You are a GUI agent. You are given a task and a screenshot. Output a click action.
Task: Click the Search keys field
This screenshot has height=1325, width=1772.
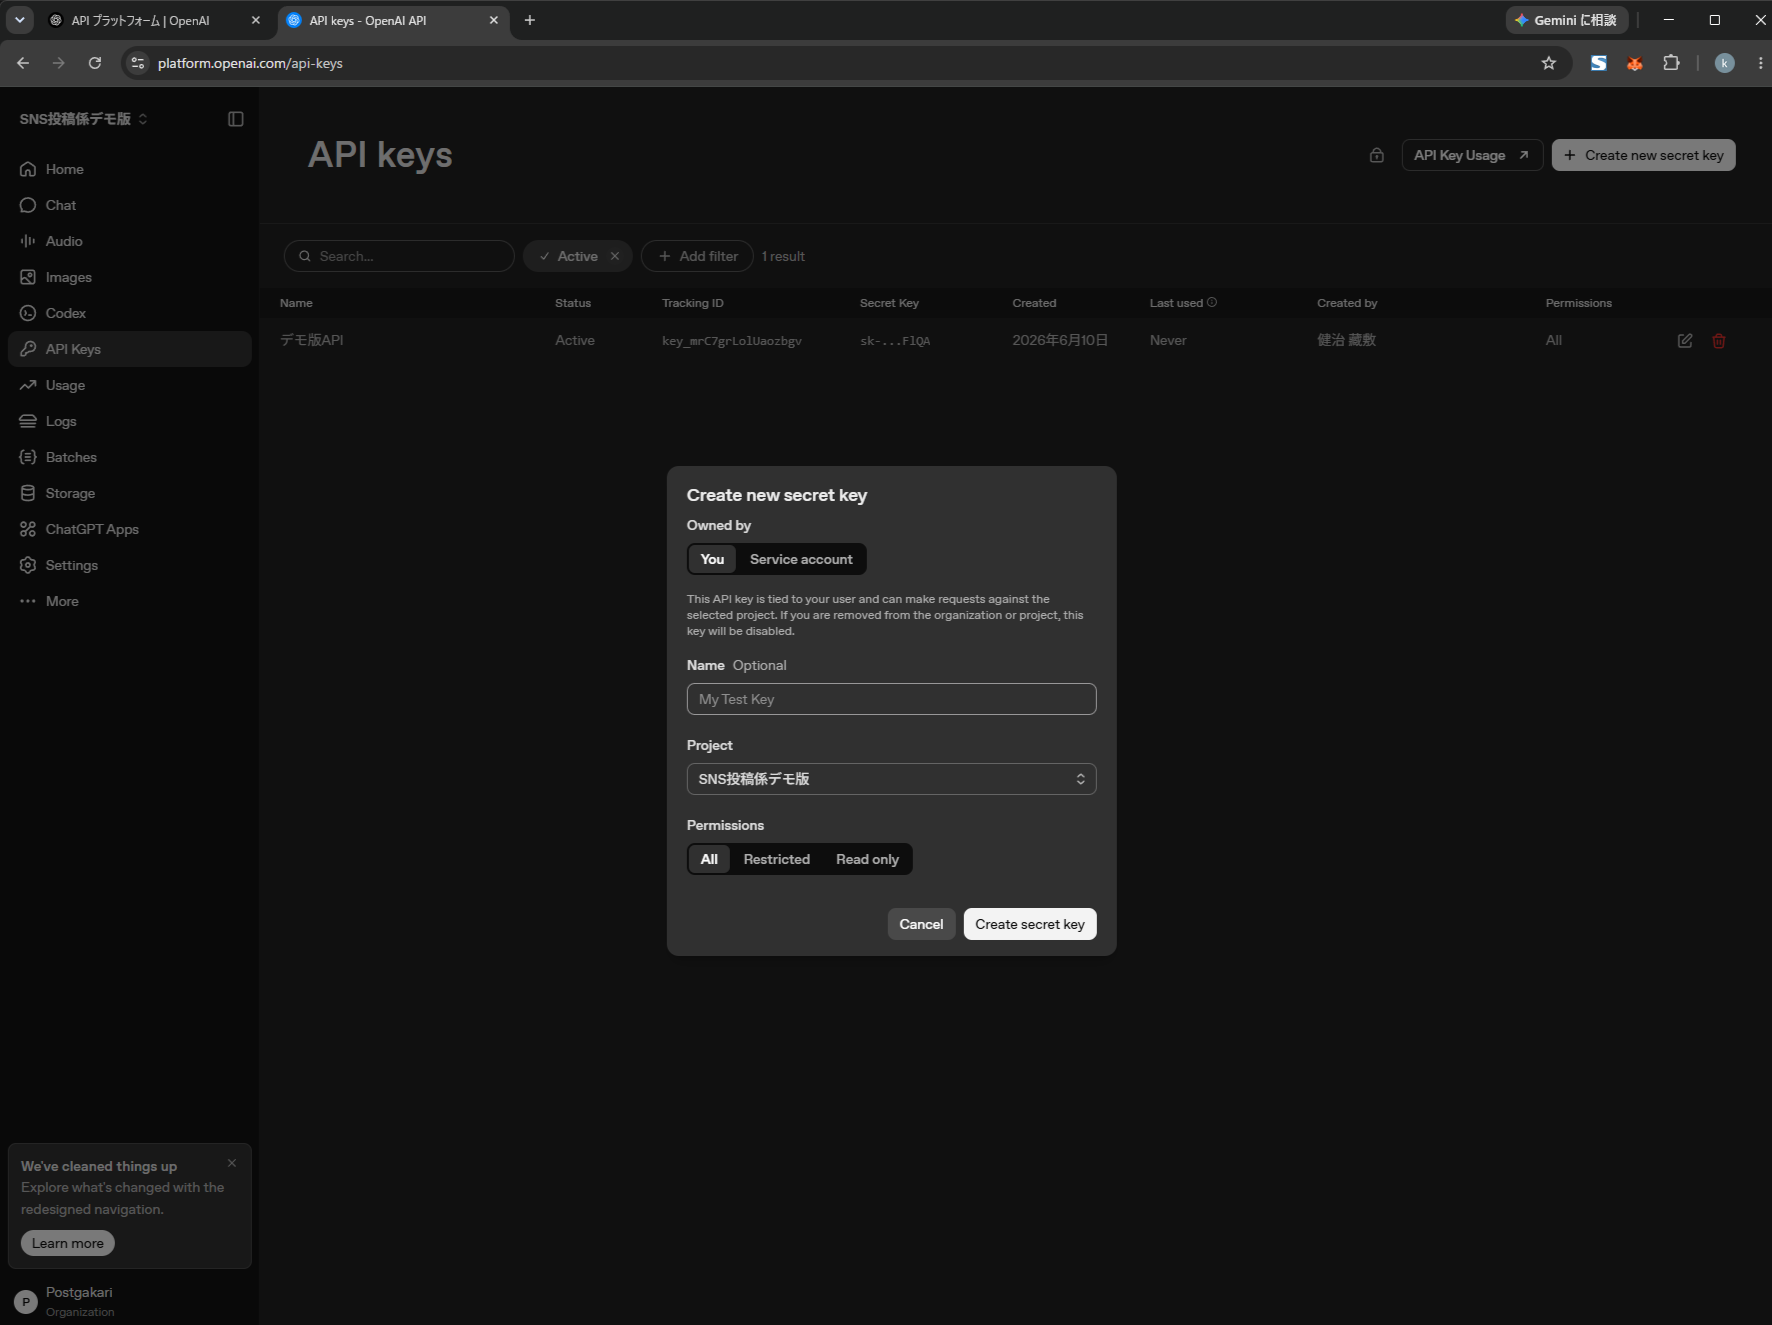pos(399,256)
